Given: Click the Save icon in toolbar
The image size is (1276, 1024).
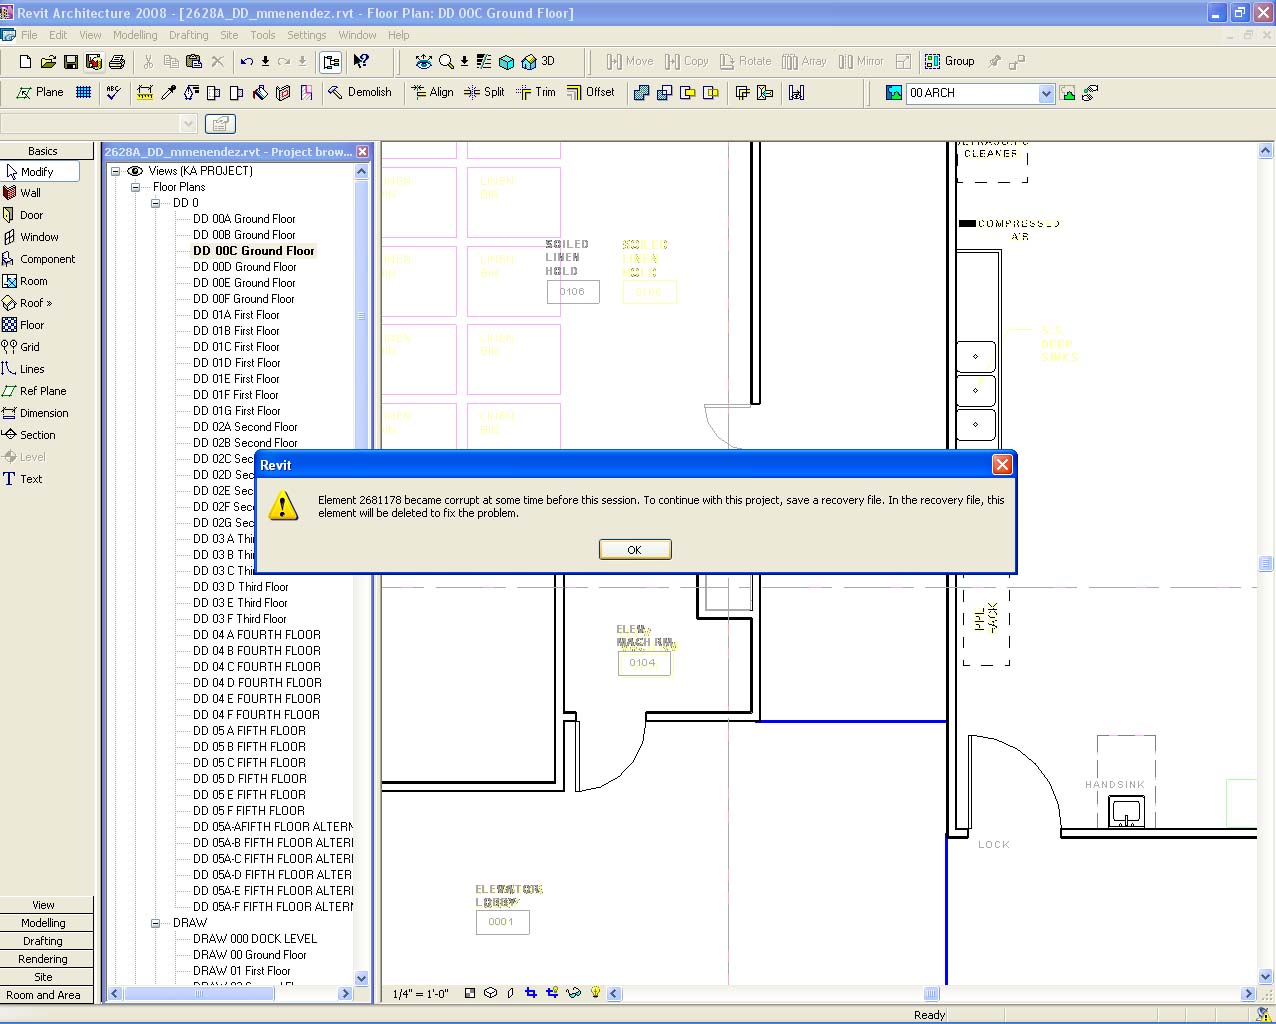Looking at the screenshot, I should point(71,62).
